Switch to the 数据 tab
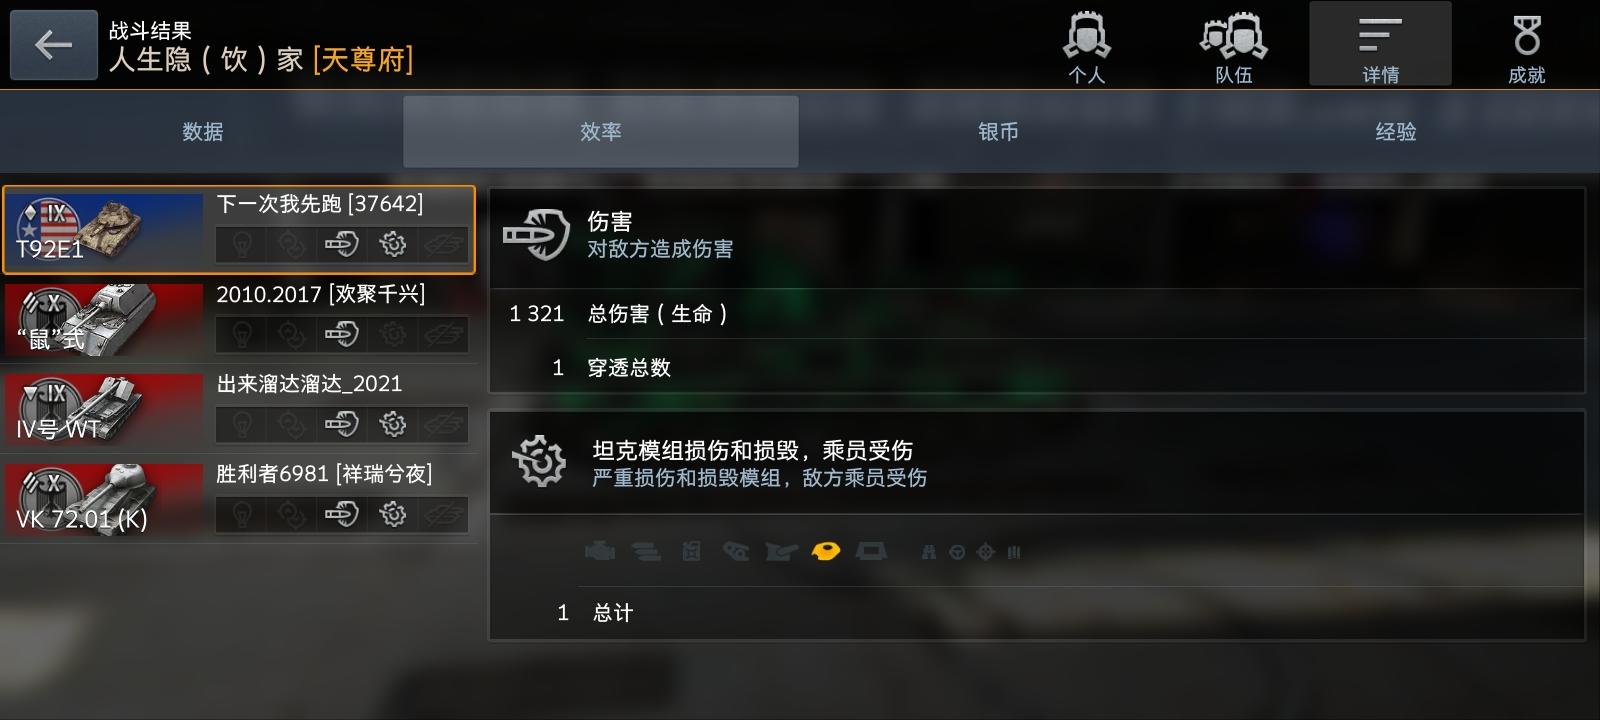This screenshot has height=720, width=1600. (203, 132)
